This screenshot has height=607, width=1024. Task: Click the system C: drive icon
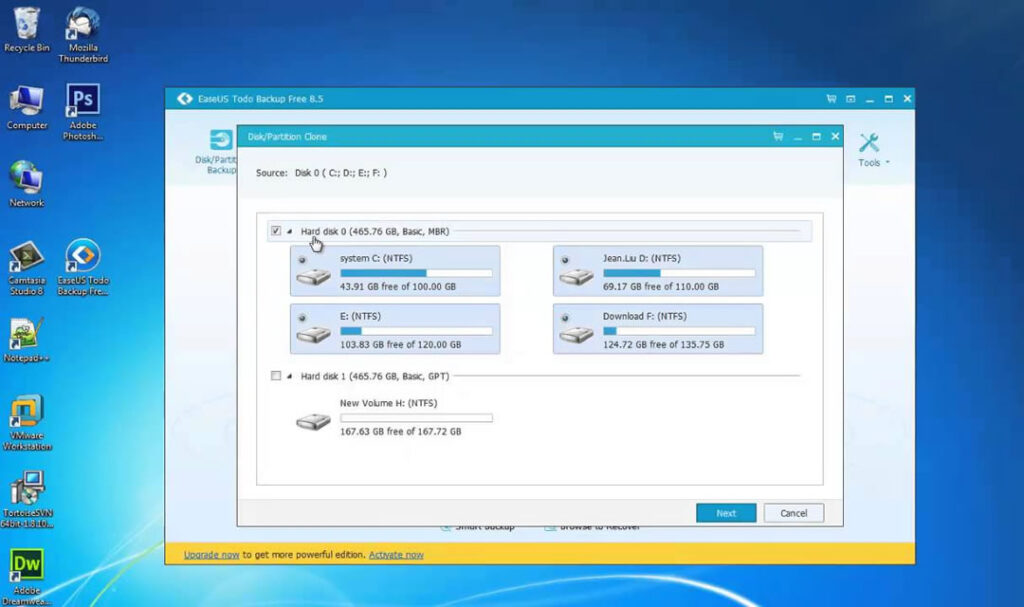313,276
